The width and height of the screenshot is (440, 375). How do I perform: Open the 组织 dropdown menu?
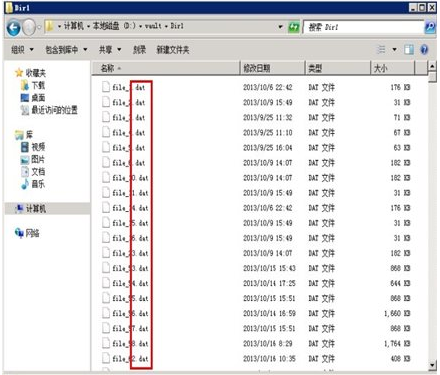click(22, 50)
